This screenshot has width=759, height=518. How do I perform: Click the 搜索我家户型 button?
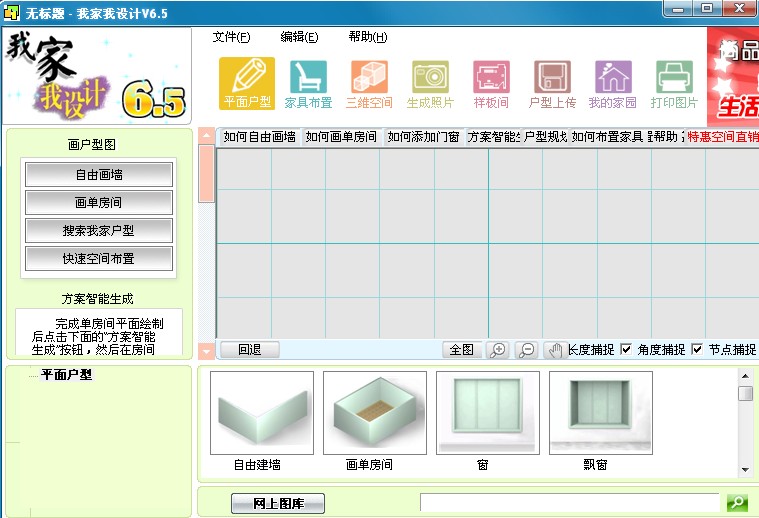pyautogui.click(x=99, y=231)
